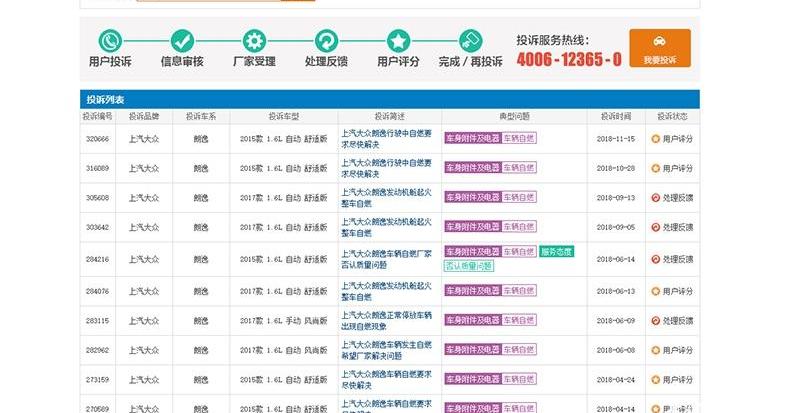Open complaint 283115 summary link

click(387, 321)
